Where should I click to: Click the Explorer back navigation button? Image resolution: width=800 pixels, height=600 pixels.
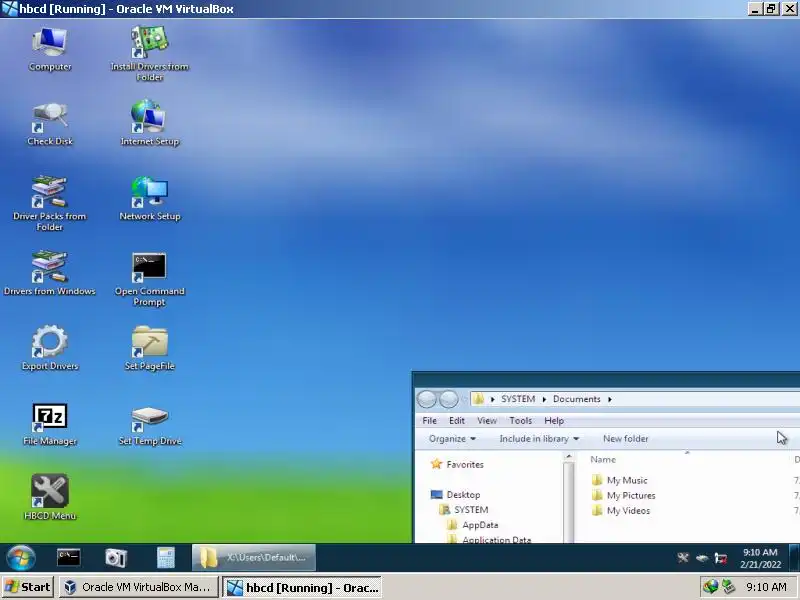click(427, 399)
